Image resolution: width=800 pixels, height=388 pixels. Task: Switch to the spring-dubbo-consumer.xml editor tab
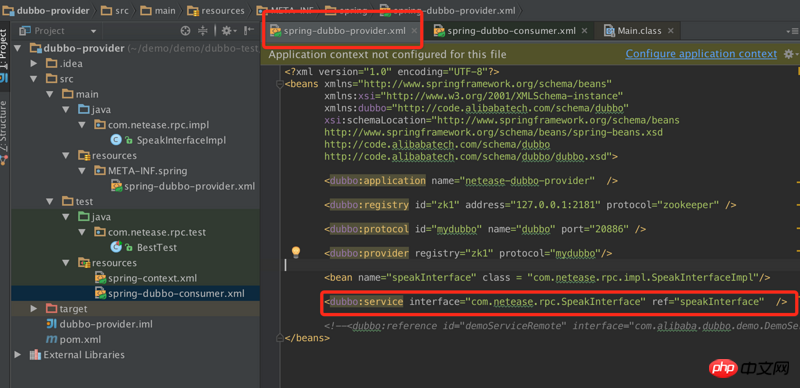click(511, 31)
